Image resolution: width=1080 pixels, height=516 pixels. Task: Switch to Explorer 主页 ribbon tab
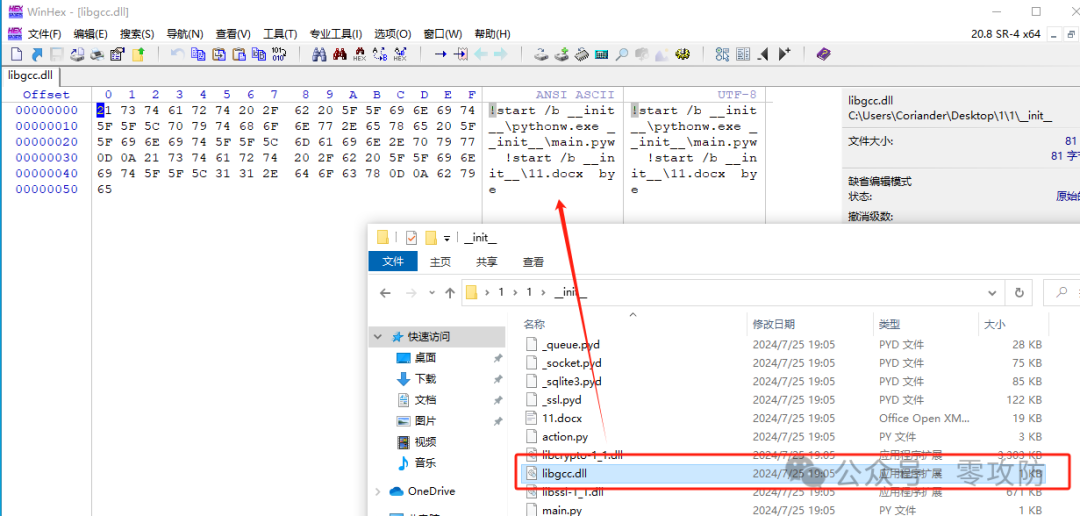pos(440,262)
